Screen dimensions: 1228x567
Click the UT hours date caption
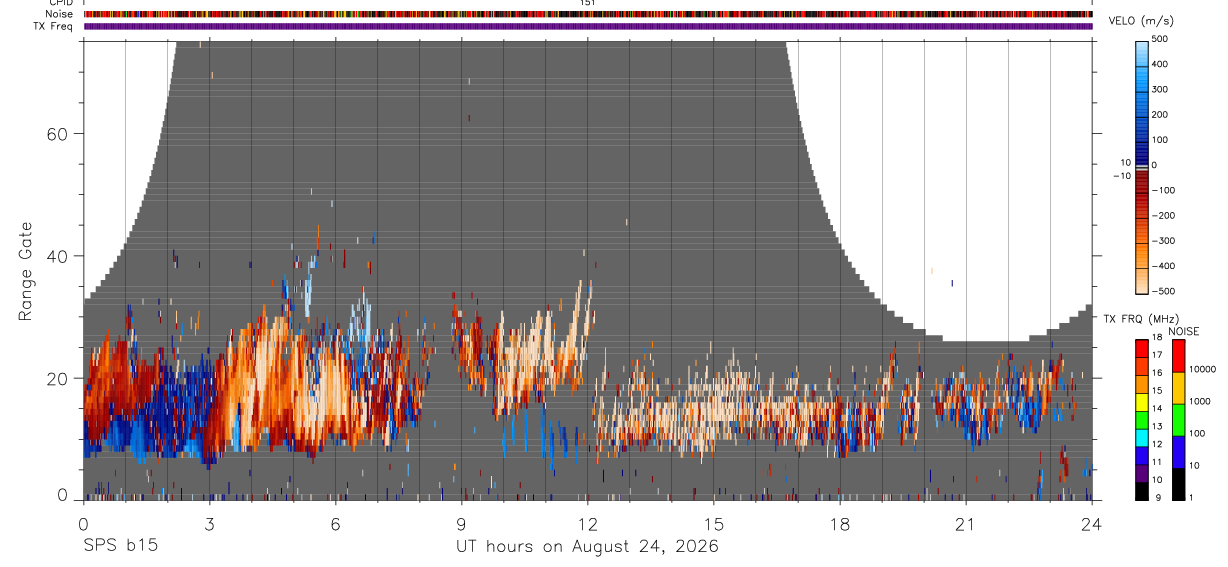point(587,546)
